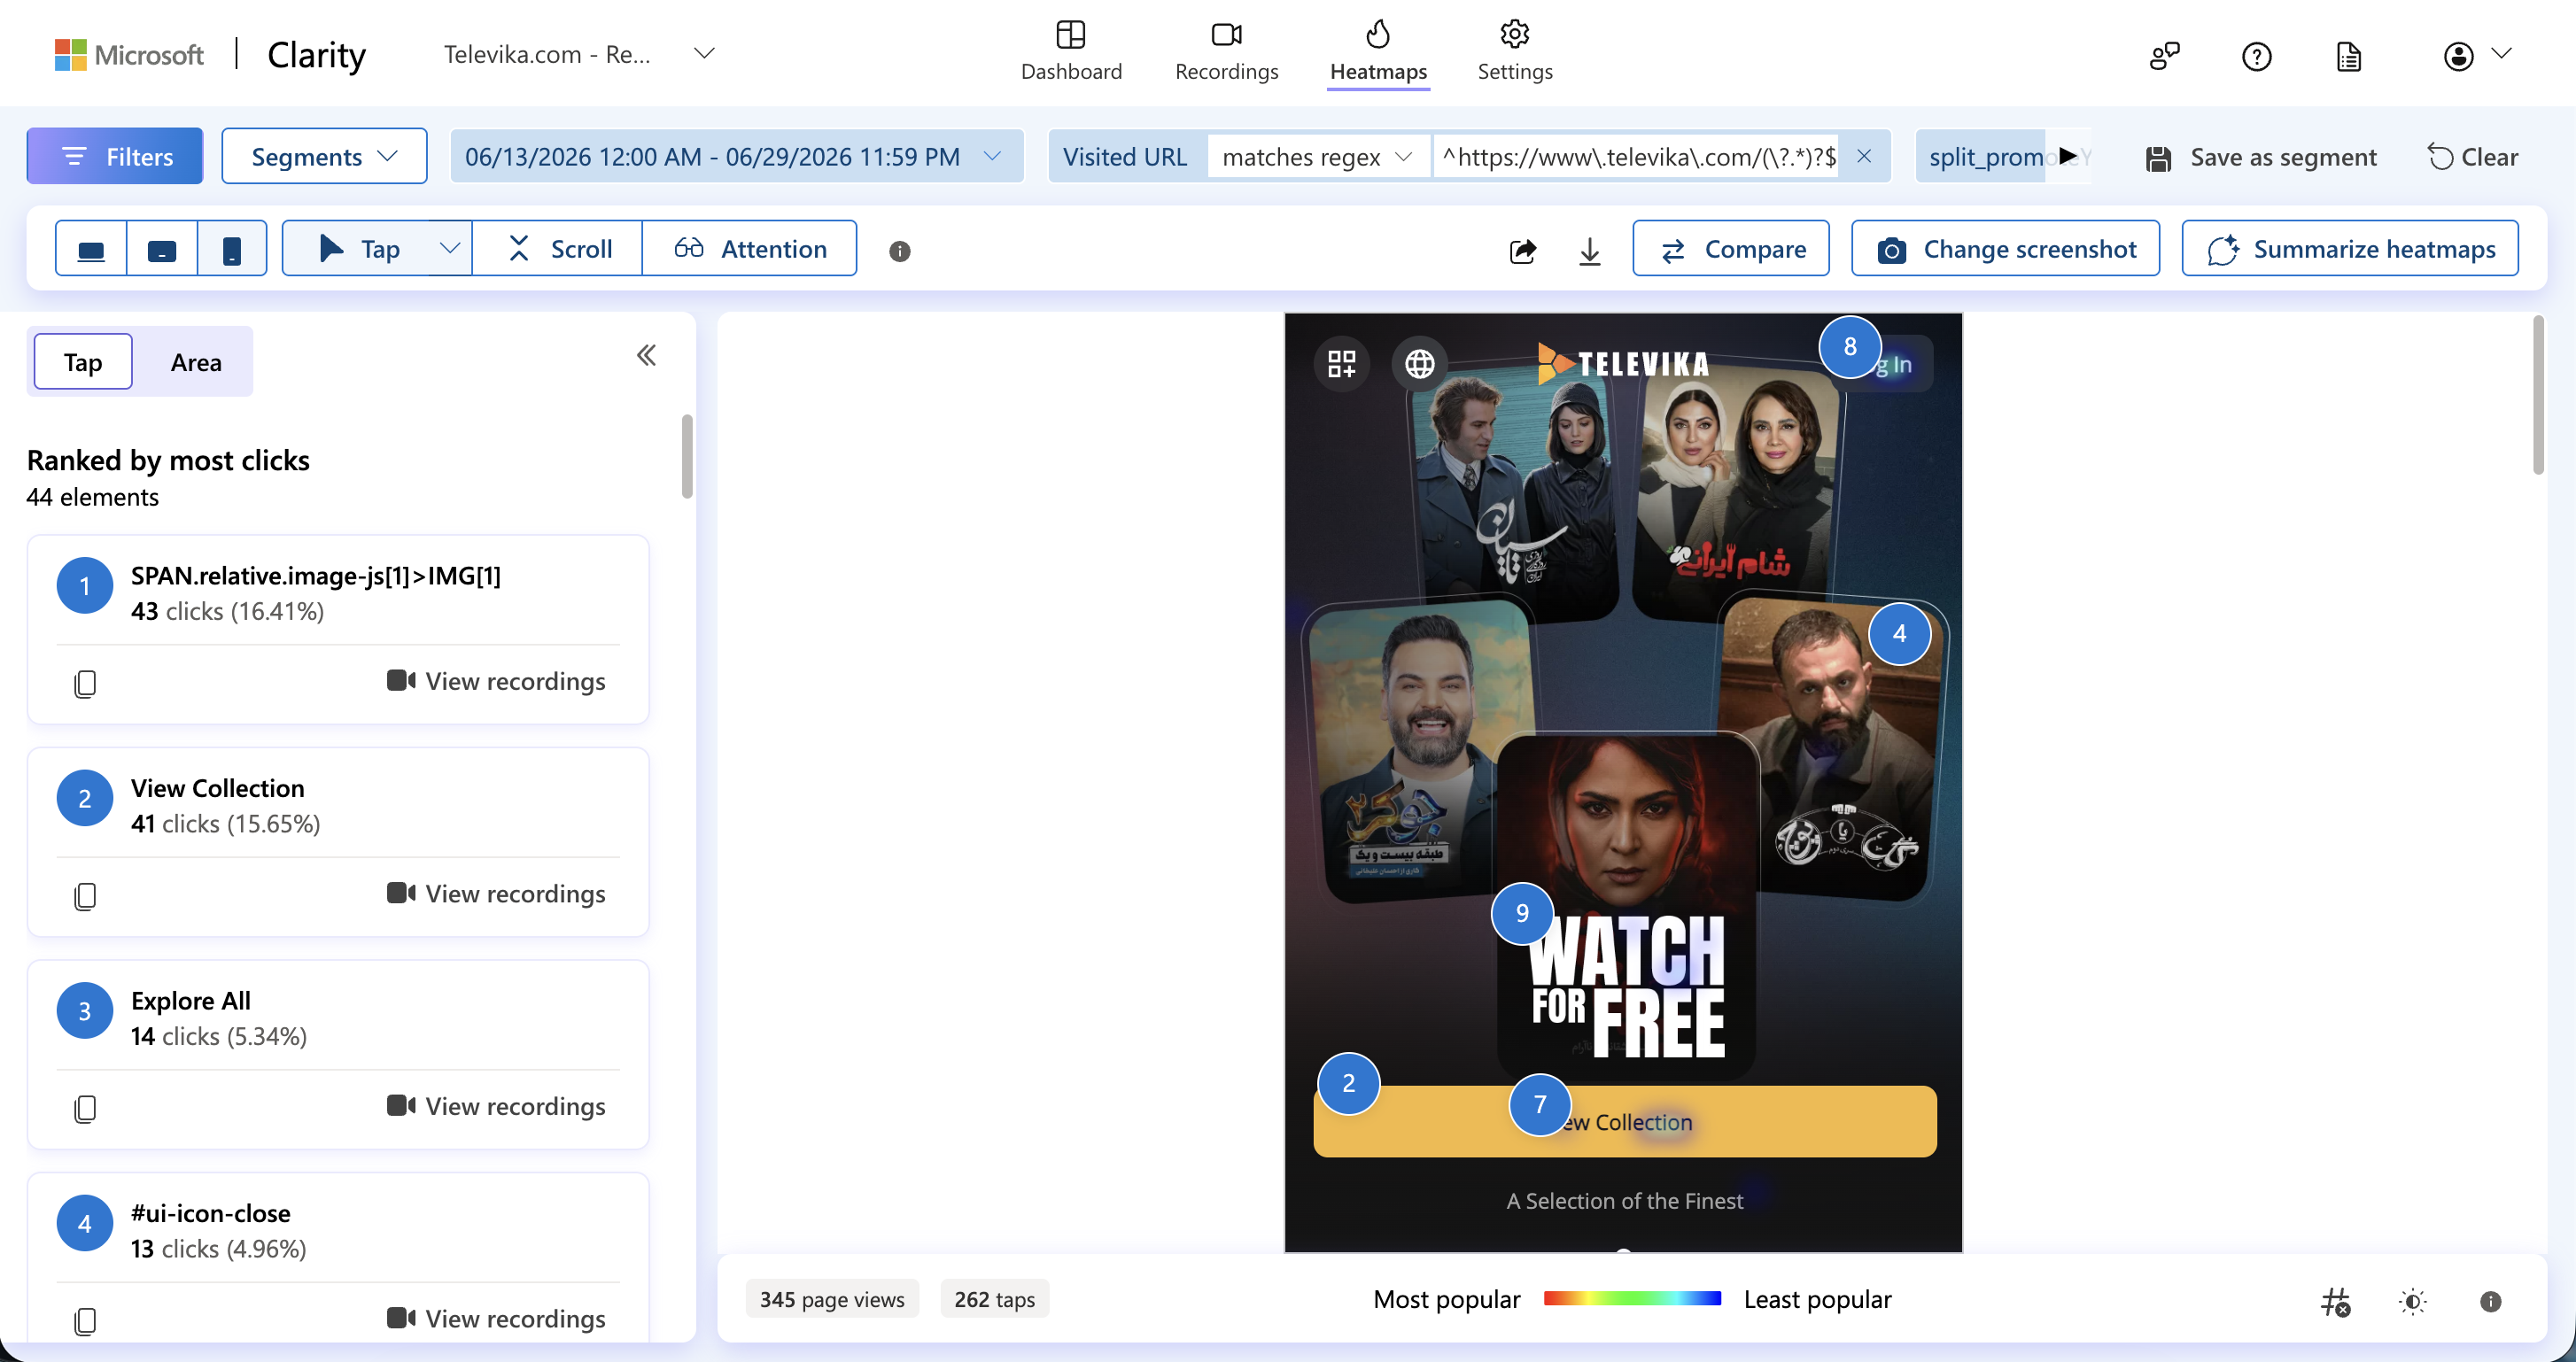Expand the Tap heatmap type dropdown arrow
The image size is (2576, 1362).
pyautogui.click(x=450, y=248)
